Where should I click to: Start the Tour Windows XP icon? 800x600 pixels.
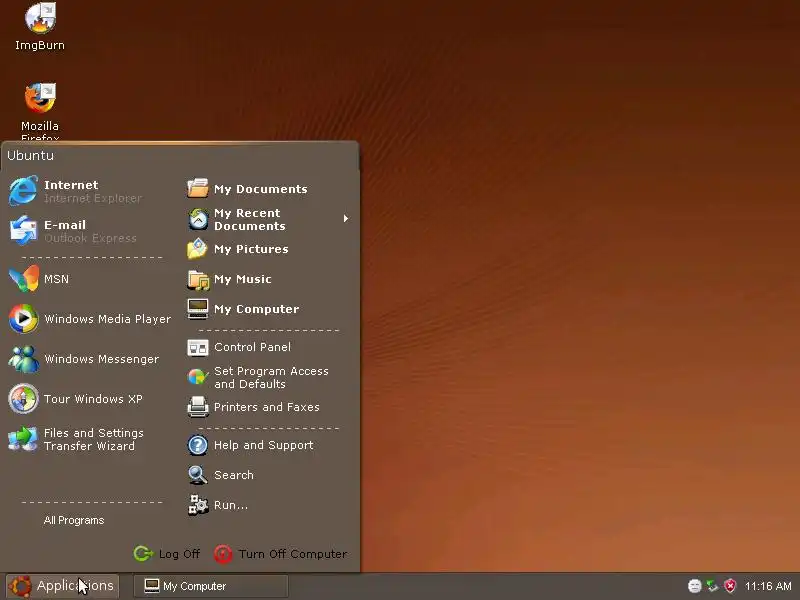tap(23, 398)
